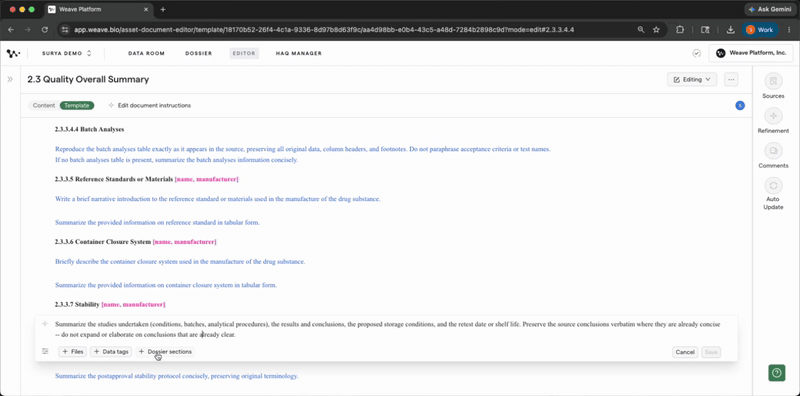Expand the left sidebar with double chevron

click(x=10, y=79)
